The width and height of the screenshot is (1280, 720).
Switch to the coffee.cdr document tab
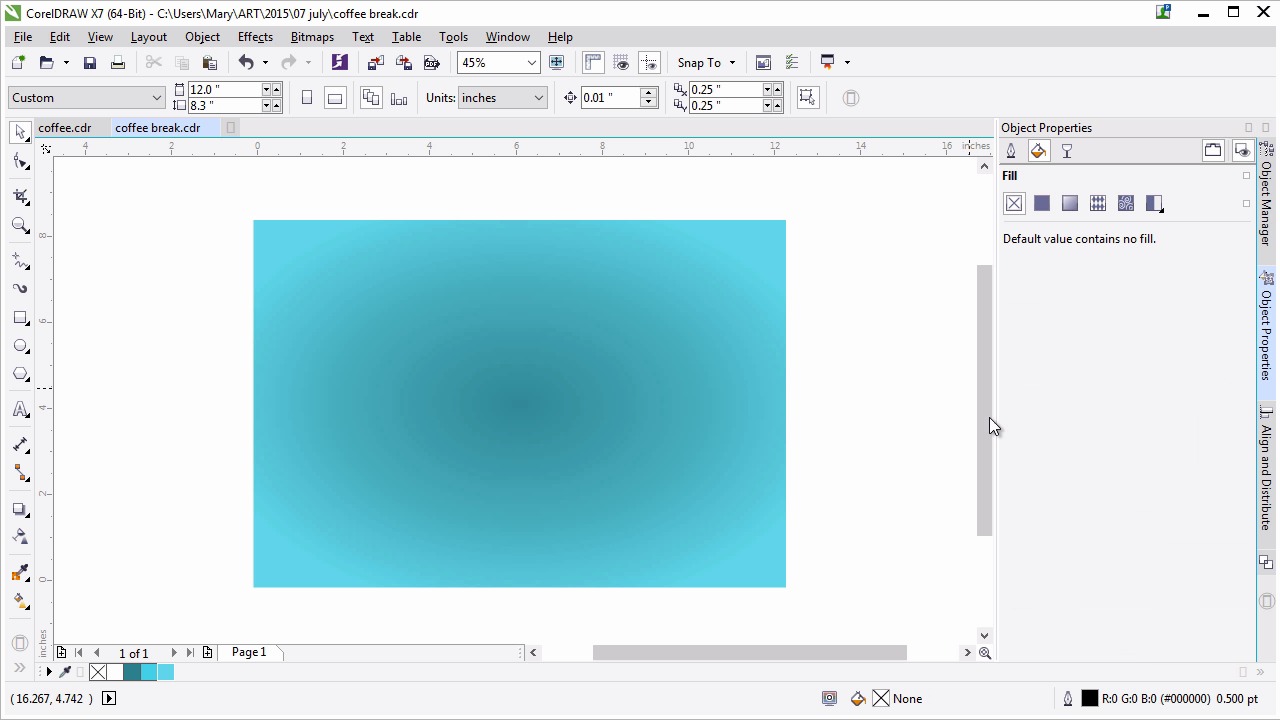point(65,128)
